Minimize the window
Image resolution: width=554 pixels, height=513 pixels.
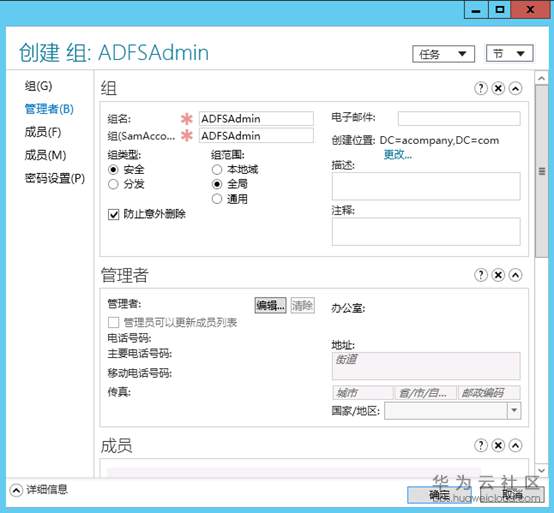(476, 10)
